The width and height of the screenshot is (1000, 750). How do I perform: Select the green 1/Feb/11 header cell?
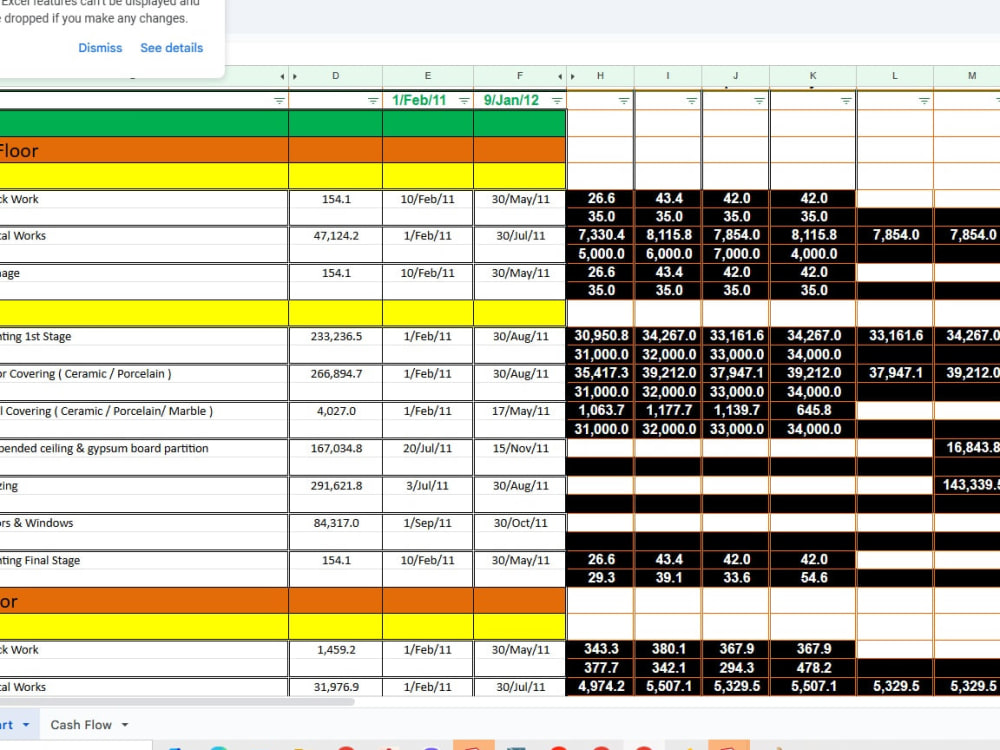(x=428, y=100)
